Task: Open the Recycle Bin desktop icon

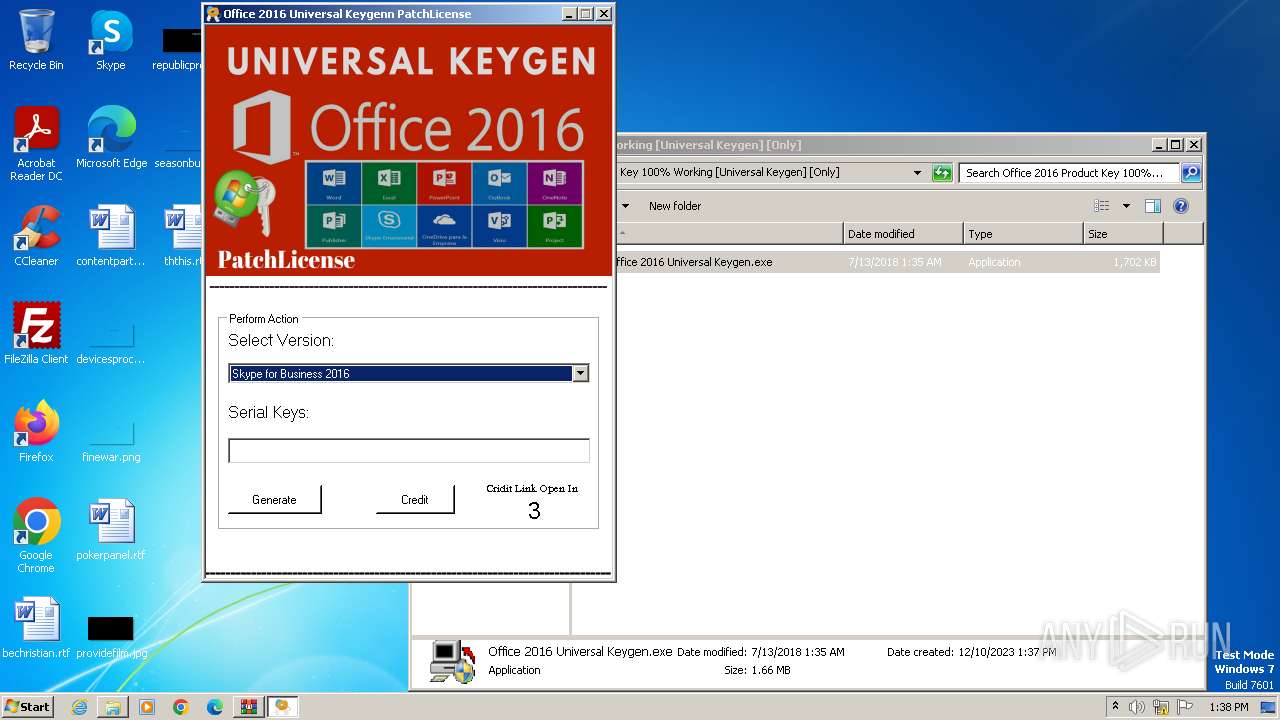Action: click(x=36, y=40)
